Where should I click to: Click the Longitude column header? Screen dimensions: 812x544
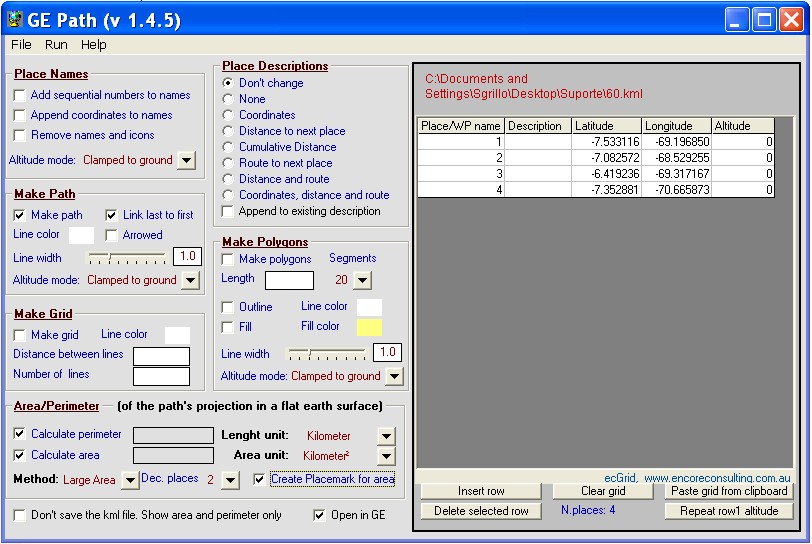pos(676,126)
